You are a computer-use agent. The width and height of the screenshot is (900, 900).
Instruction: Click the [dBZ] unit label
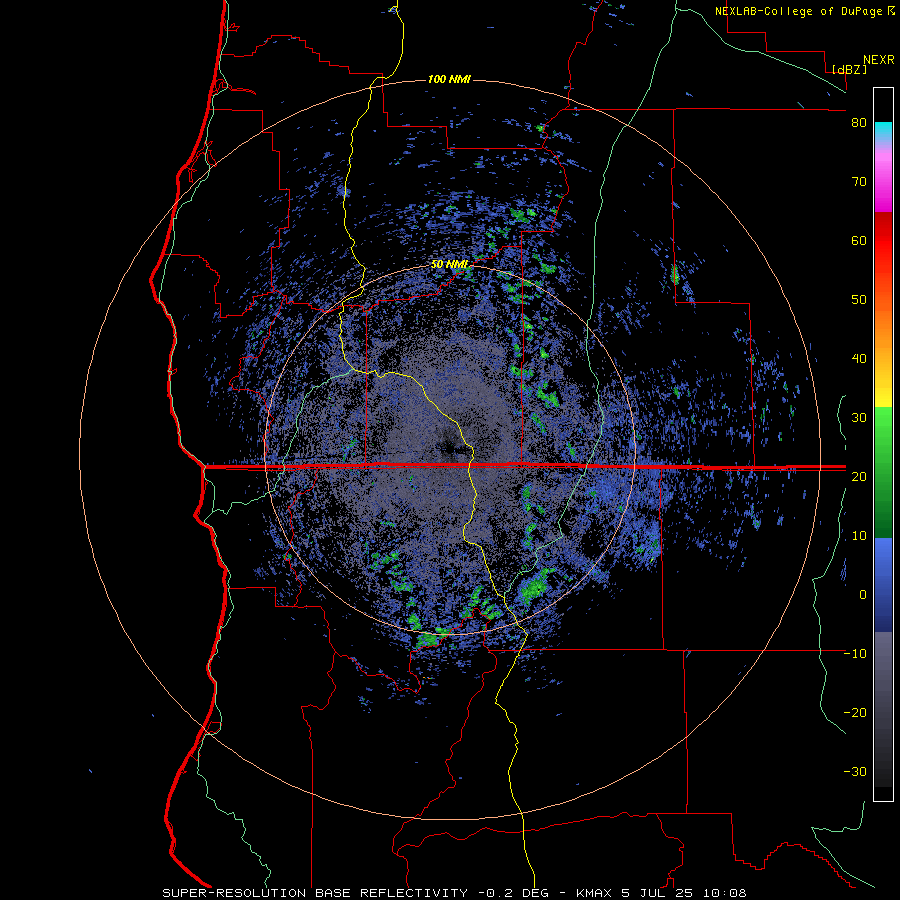[849, 69]
